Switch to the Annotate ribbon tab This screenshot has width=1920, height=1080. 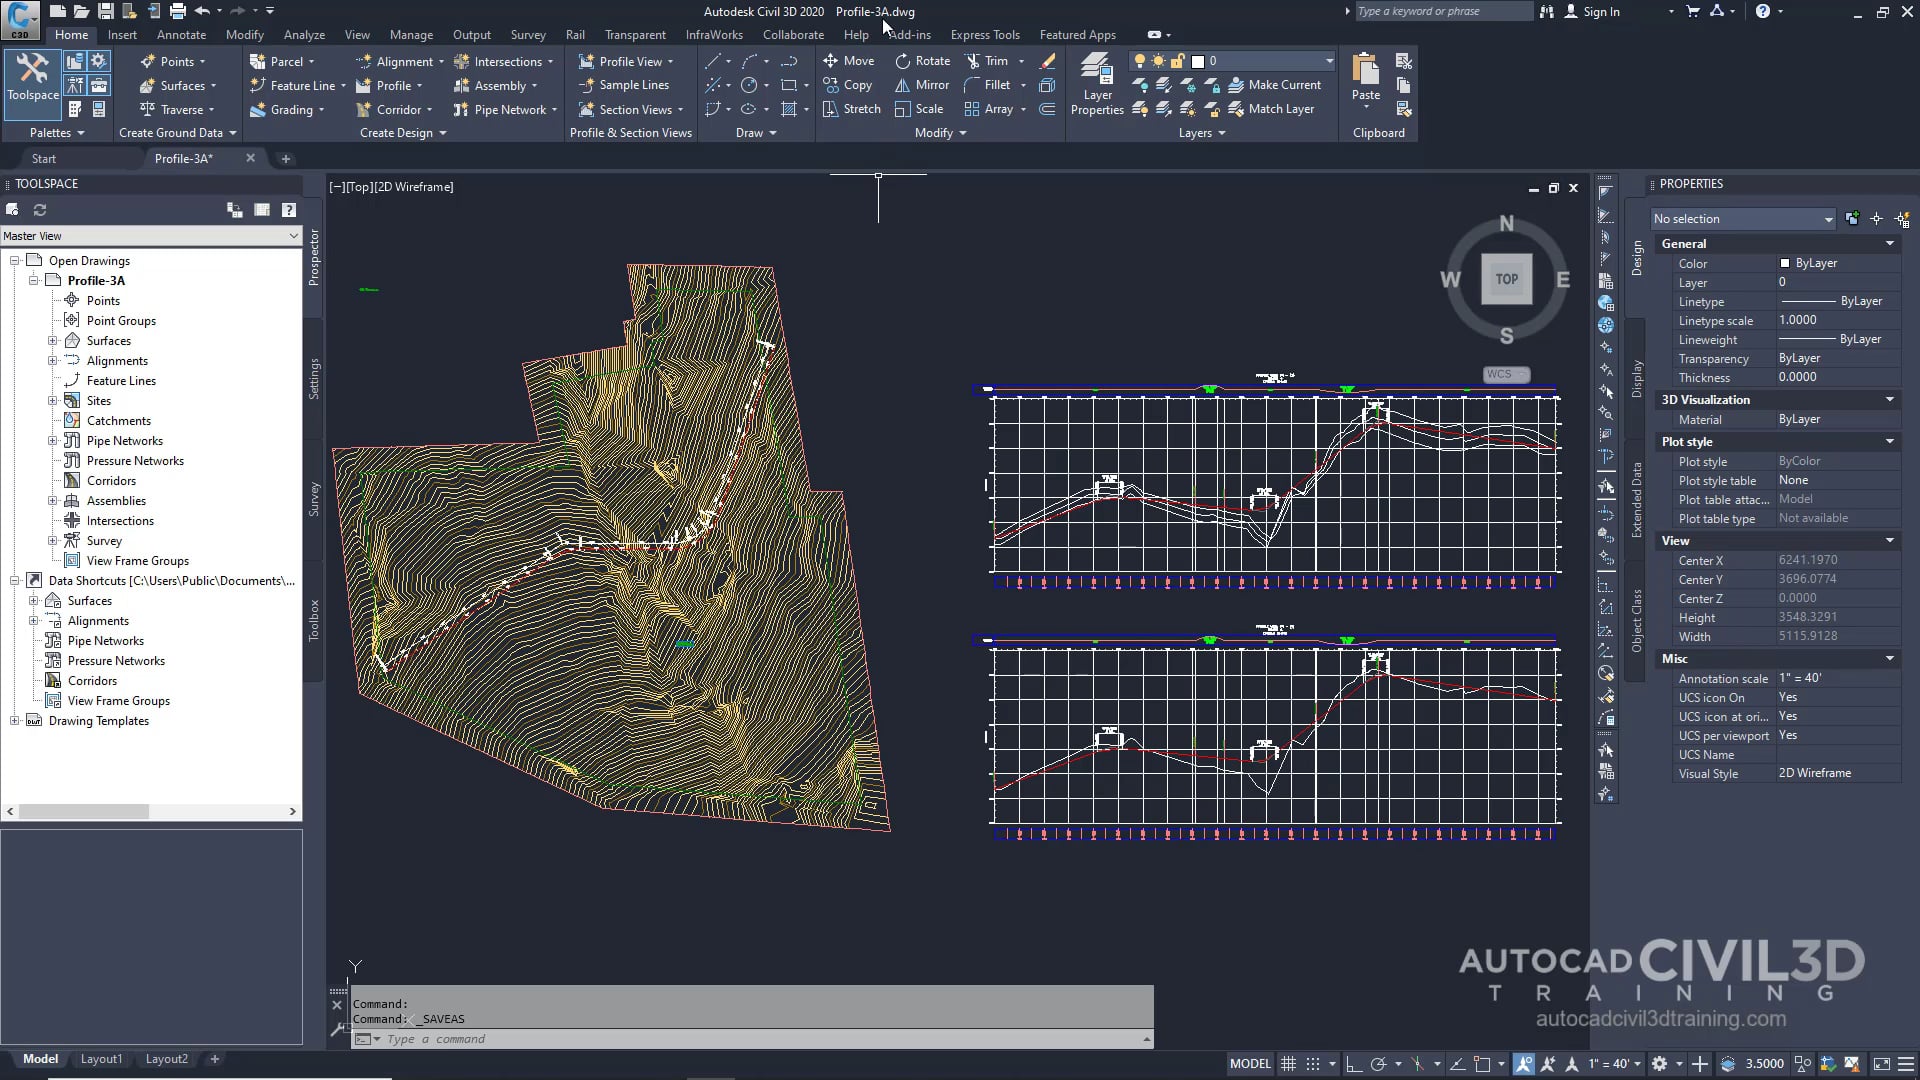click(181, 34)
